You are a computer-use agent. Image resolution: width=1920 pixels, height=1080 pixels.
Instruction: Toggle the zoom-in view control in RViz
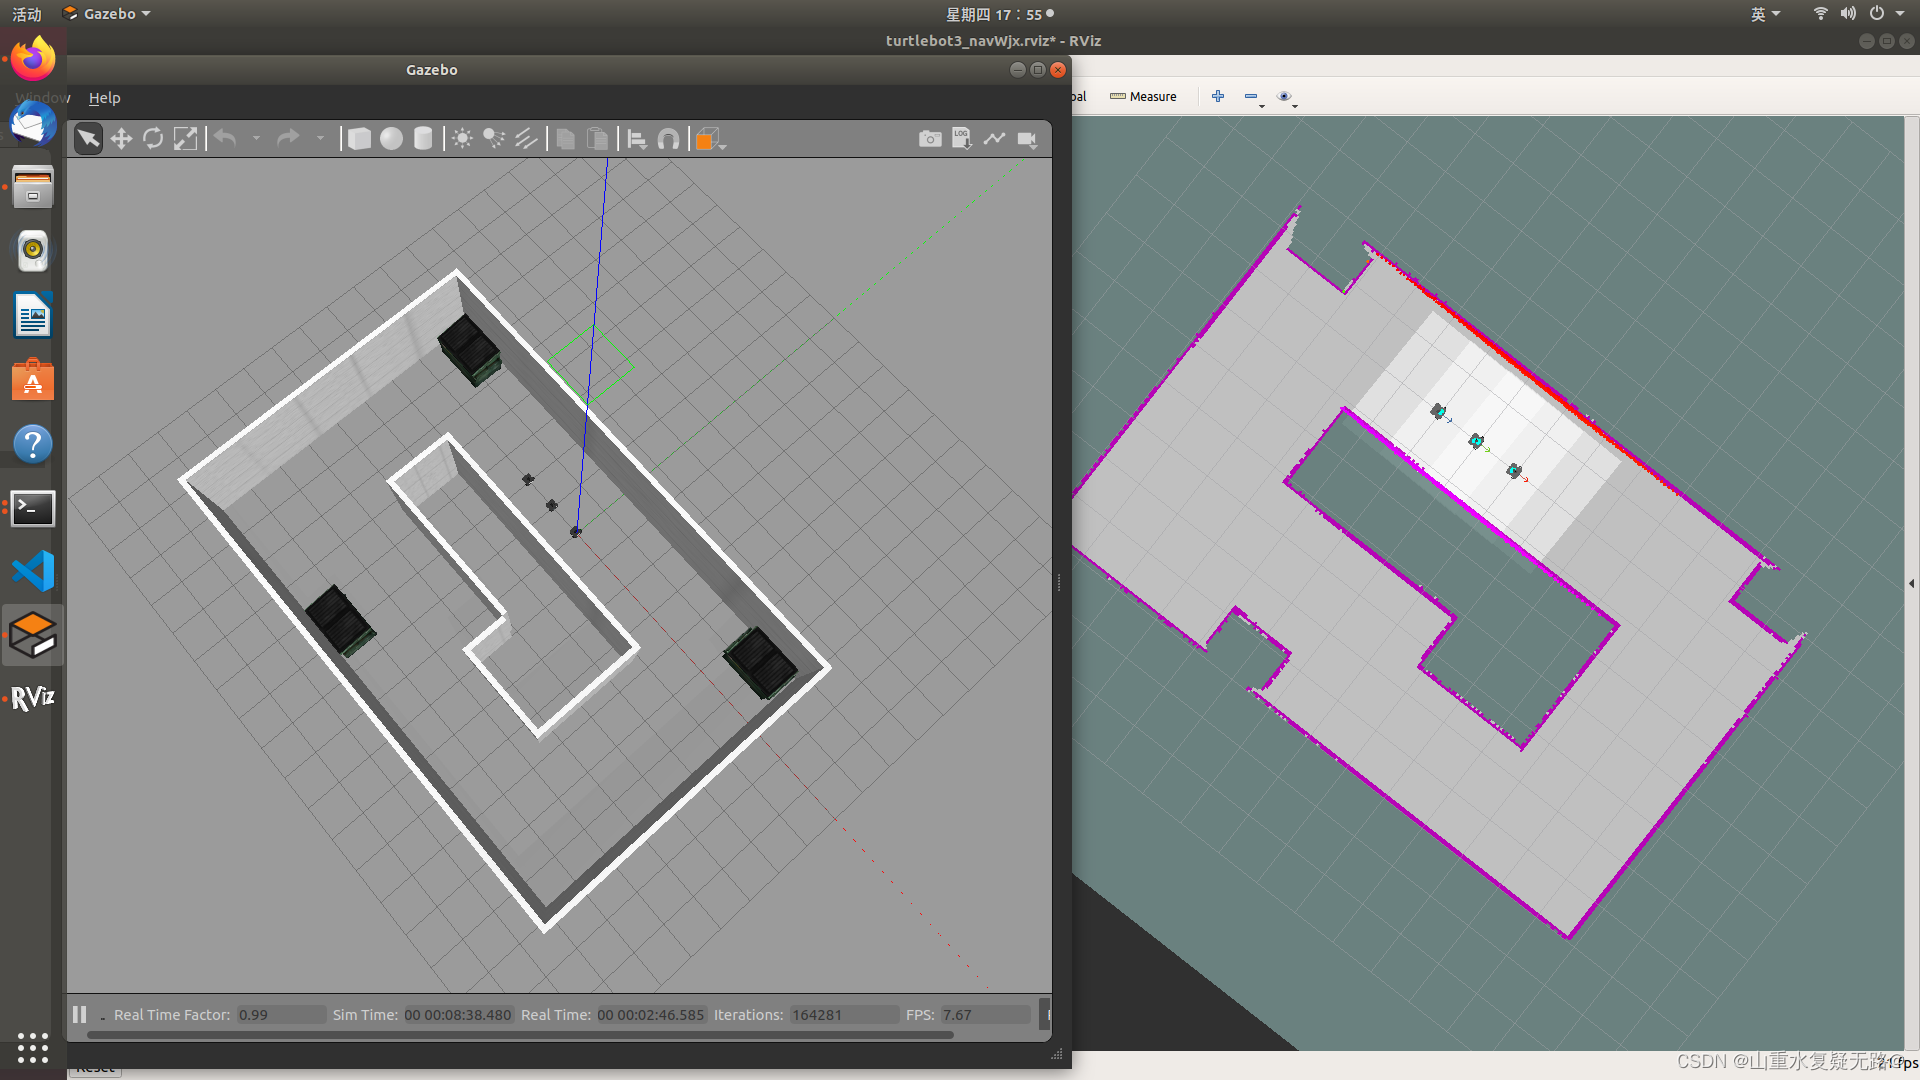coord(1218,96)
